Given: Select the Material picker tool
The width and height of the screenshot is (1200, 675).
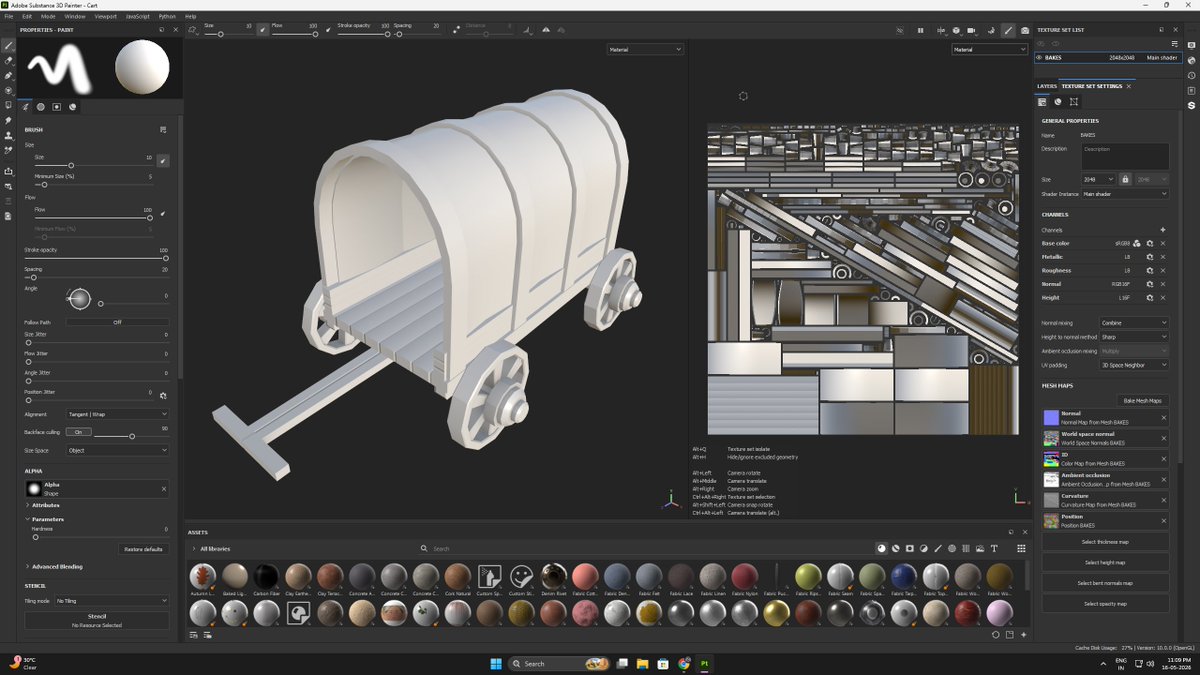Looking at the screenshot, I should [8, 150].
